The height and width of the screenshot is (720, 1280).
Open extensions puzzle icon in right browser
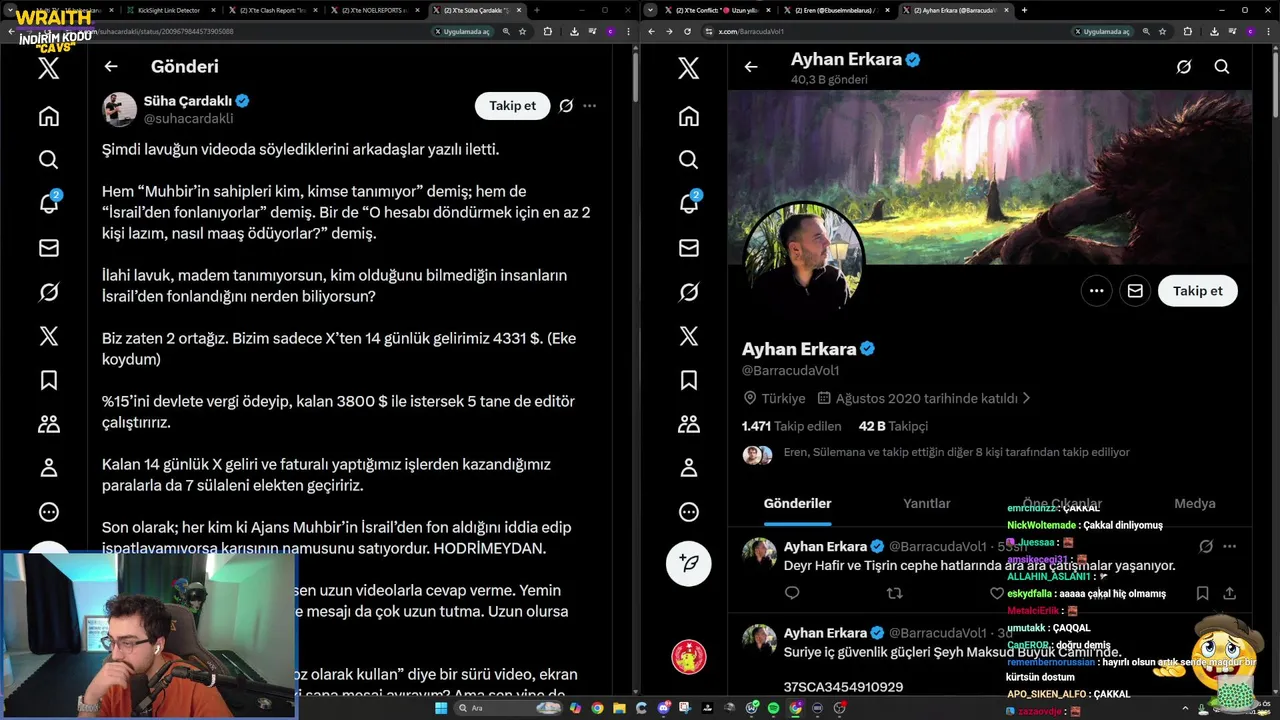point(1187,31)
